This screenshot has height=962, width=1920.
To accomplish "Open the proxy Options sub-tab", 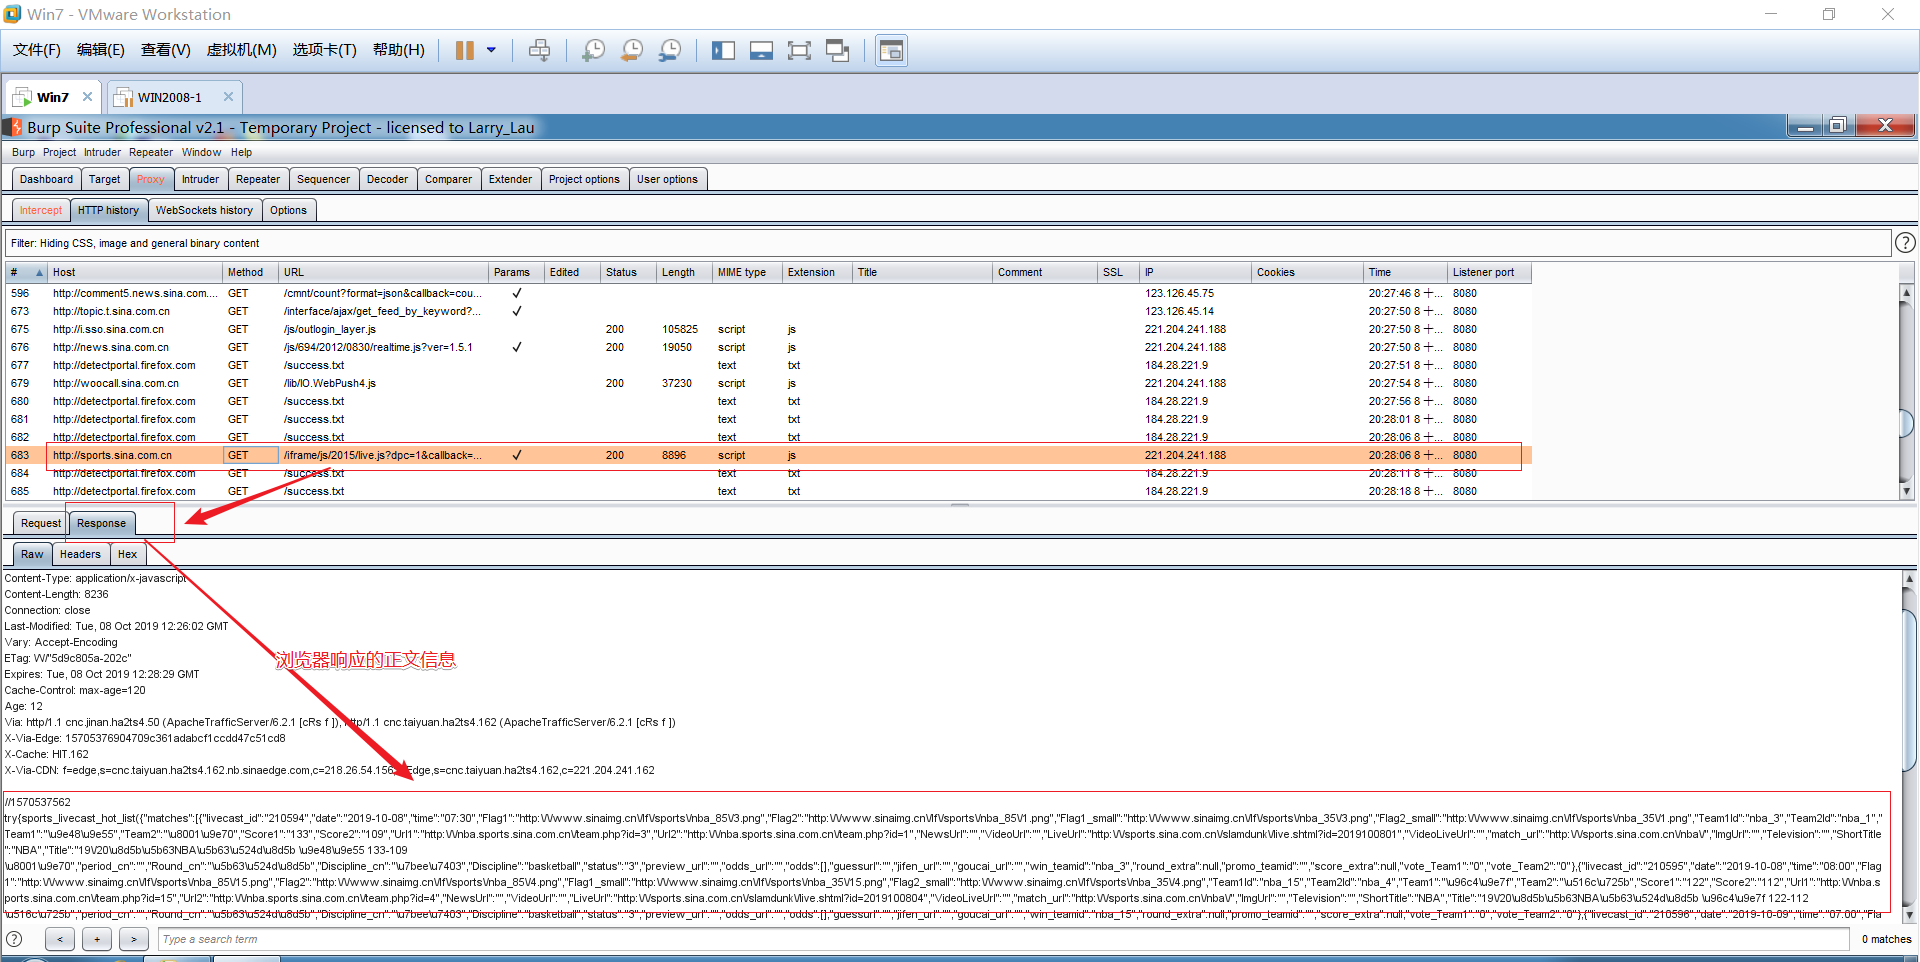I will click(288, 210).
